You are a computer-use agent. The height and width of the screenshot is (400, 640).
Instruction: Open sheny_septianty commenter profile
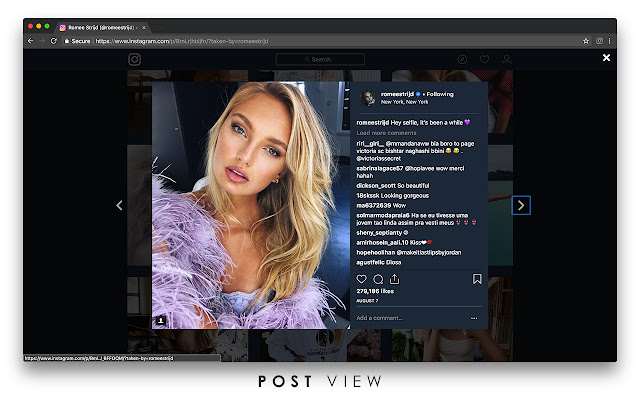tap(379, 233)
